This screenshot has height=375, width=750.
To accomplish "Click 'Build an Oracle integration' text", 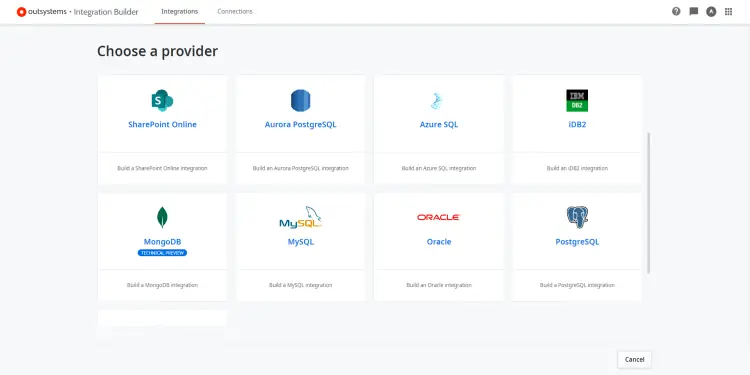I will pos(439,285).
